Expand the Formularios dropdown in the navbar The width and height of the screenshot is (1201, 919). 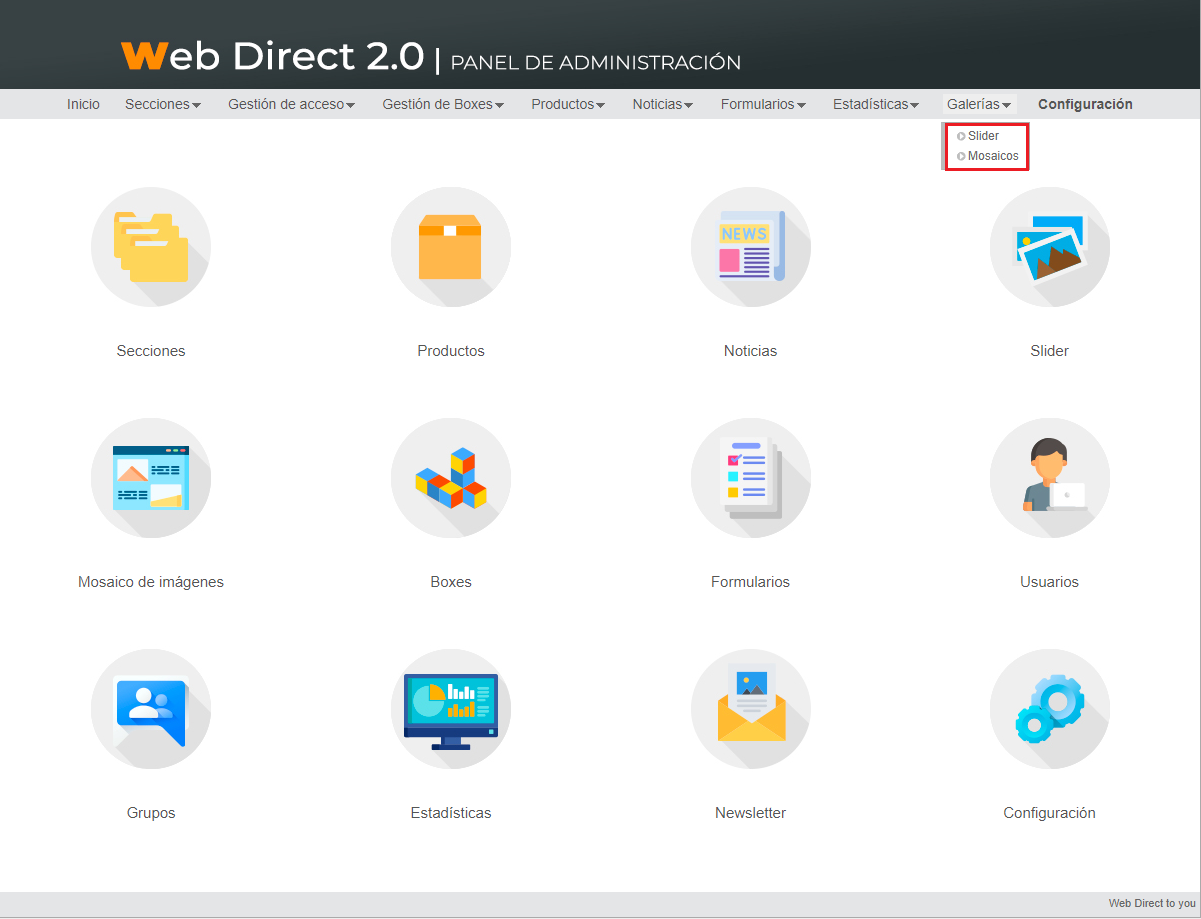[763, 104]
